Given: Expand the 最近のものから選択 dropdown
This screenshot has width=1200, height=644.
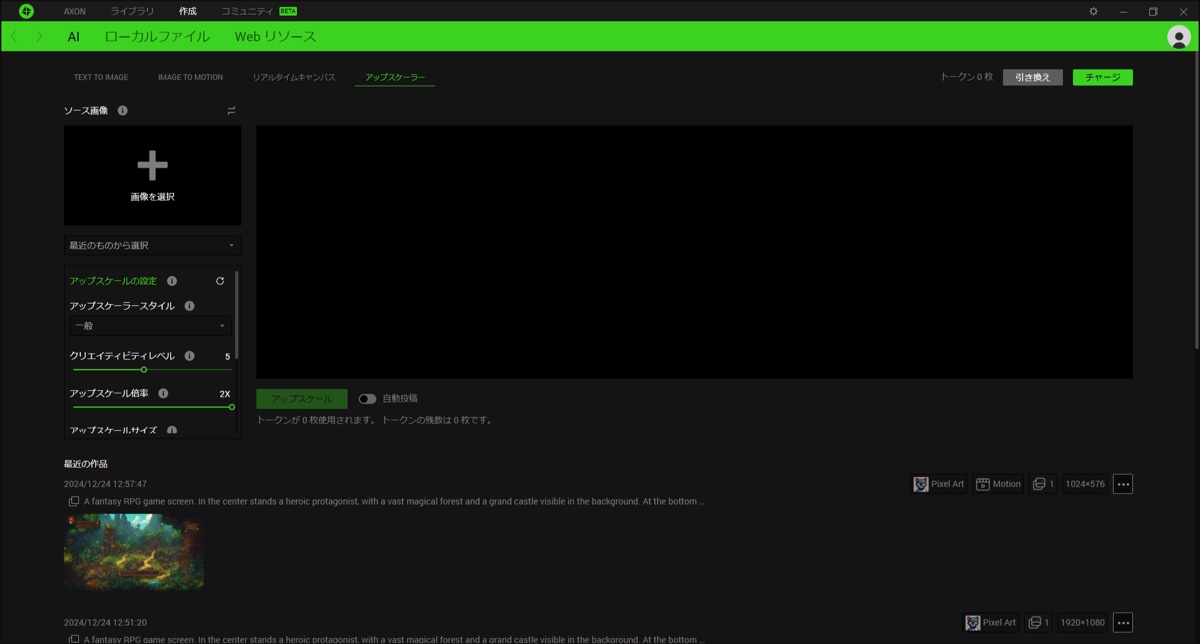Looking at the screenshot, I should (152, 245).
